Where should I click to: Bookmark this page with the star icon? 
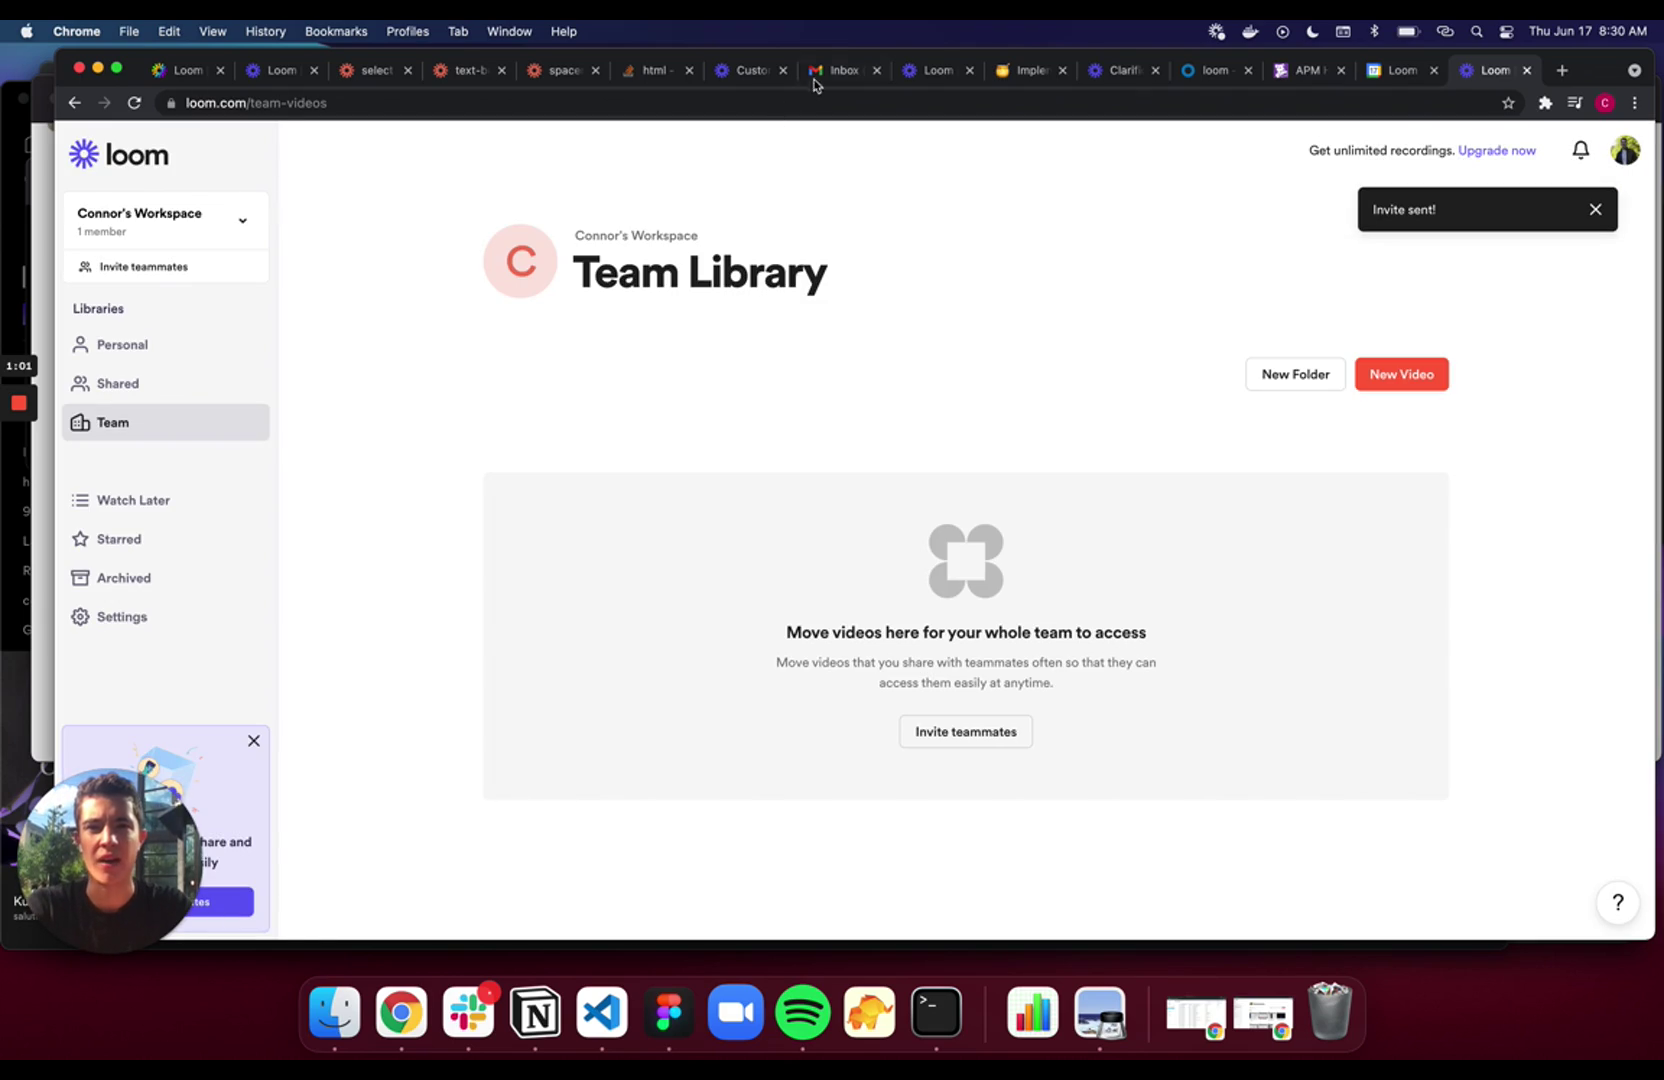coord(1509,103)
